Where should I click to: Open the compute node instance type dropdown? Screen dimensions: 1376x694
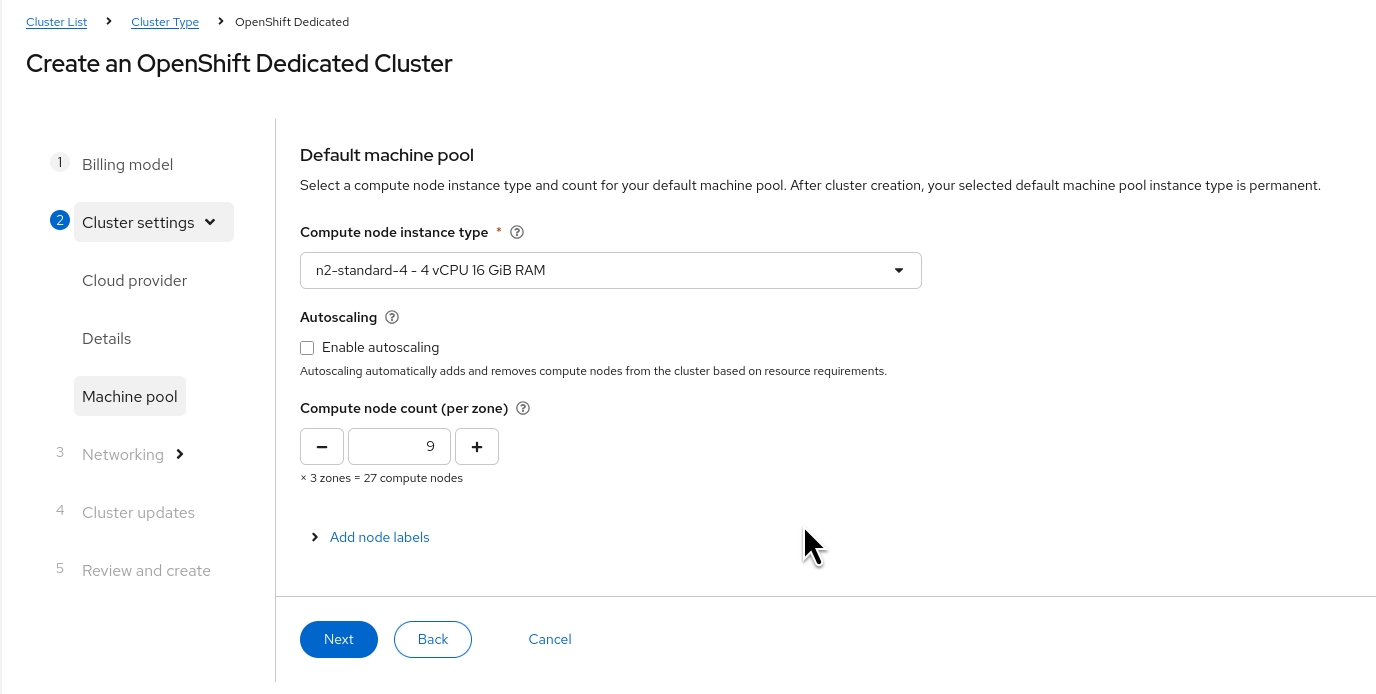click(610, 270)
